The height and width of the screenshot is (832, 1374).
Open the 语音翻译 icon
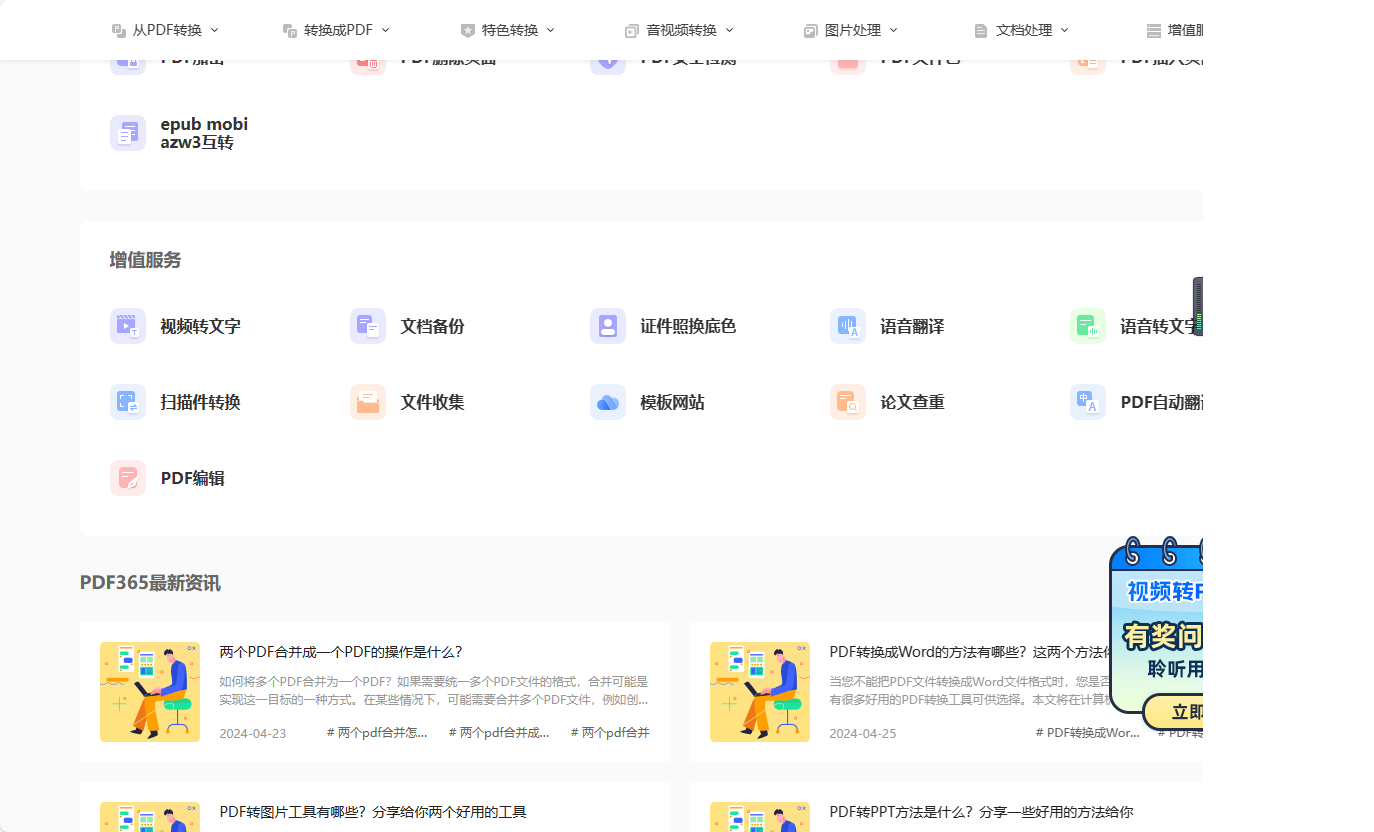[x=848, y=326]
